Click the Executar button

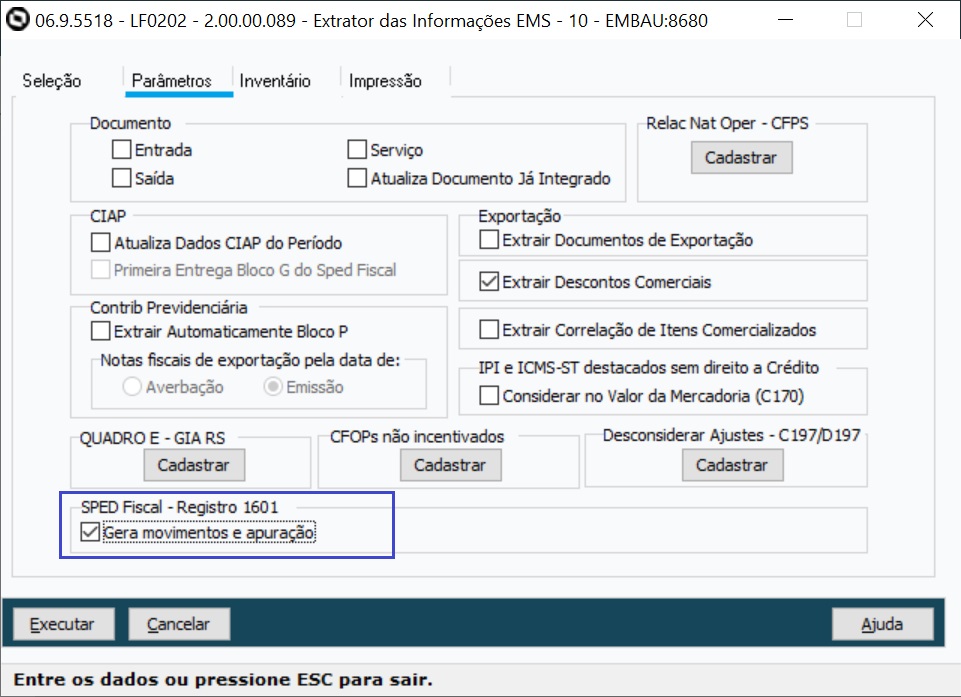coord(64,624)
